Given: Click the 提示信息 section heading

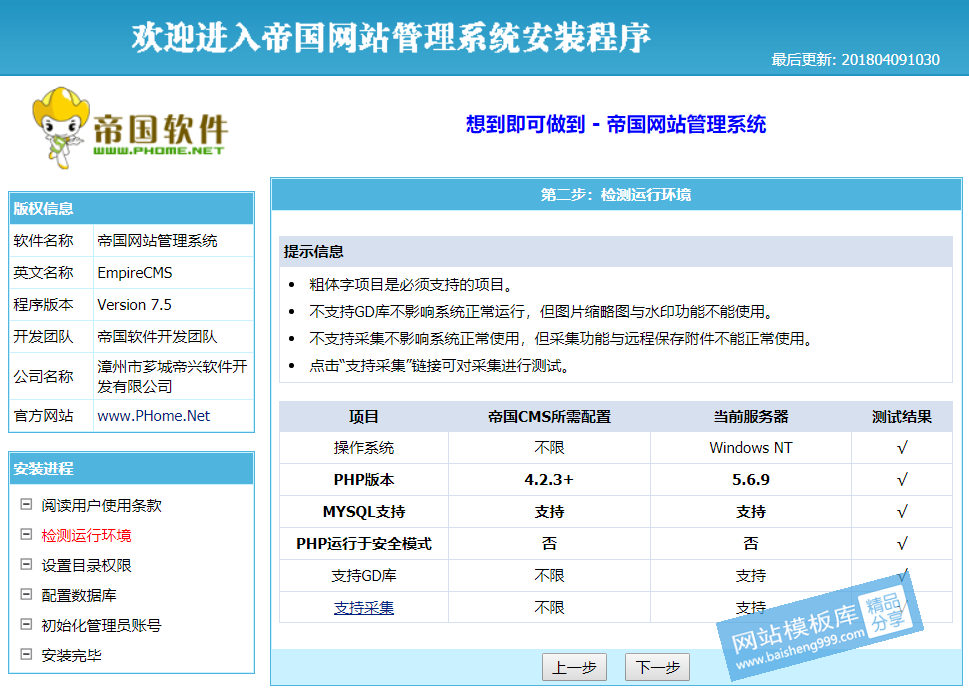Looking at the screenshot, I should (313, 252).
